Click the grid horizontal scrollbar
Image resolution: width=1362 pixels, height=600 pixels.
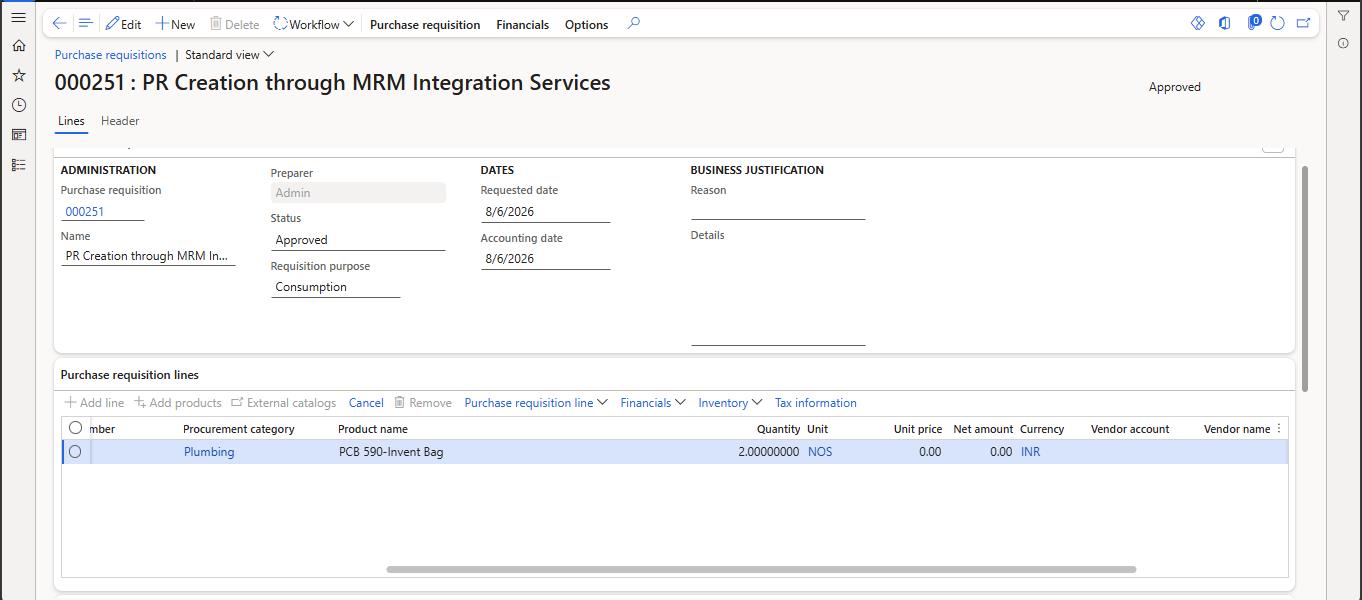[x=761, y=570]
